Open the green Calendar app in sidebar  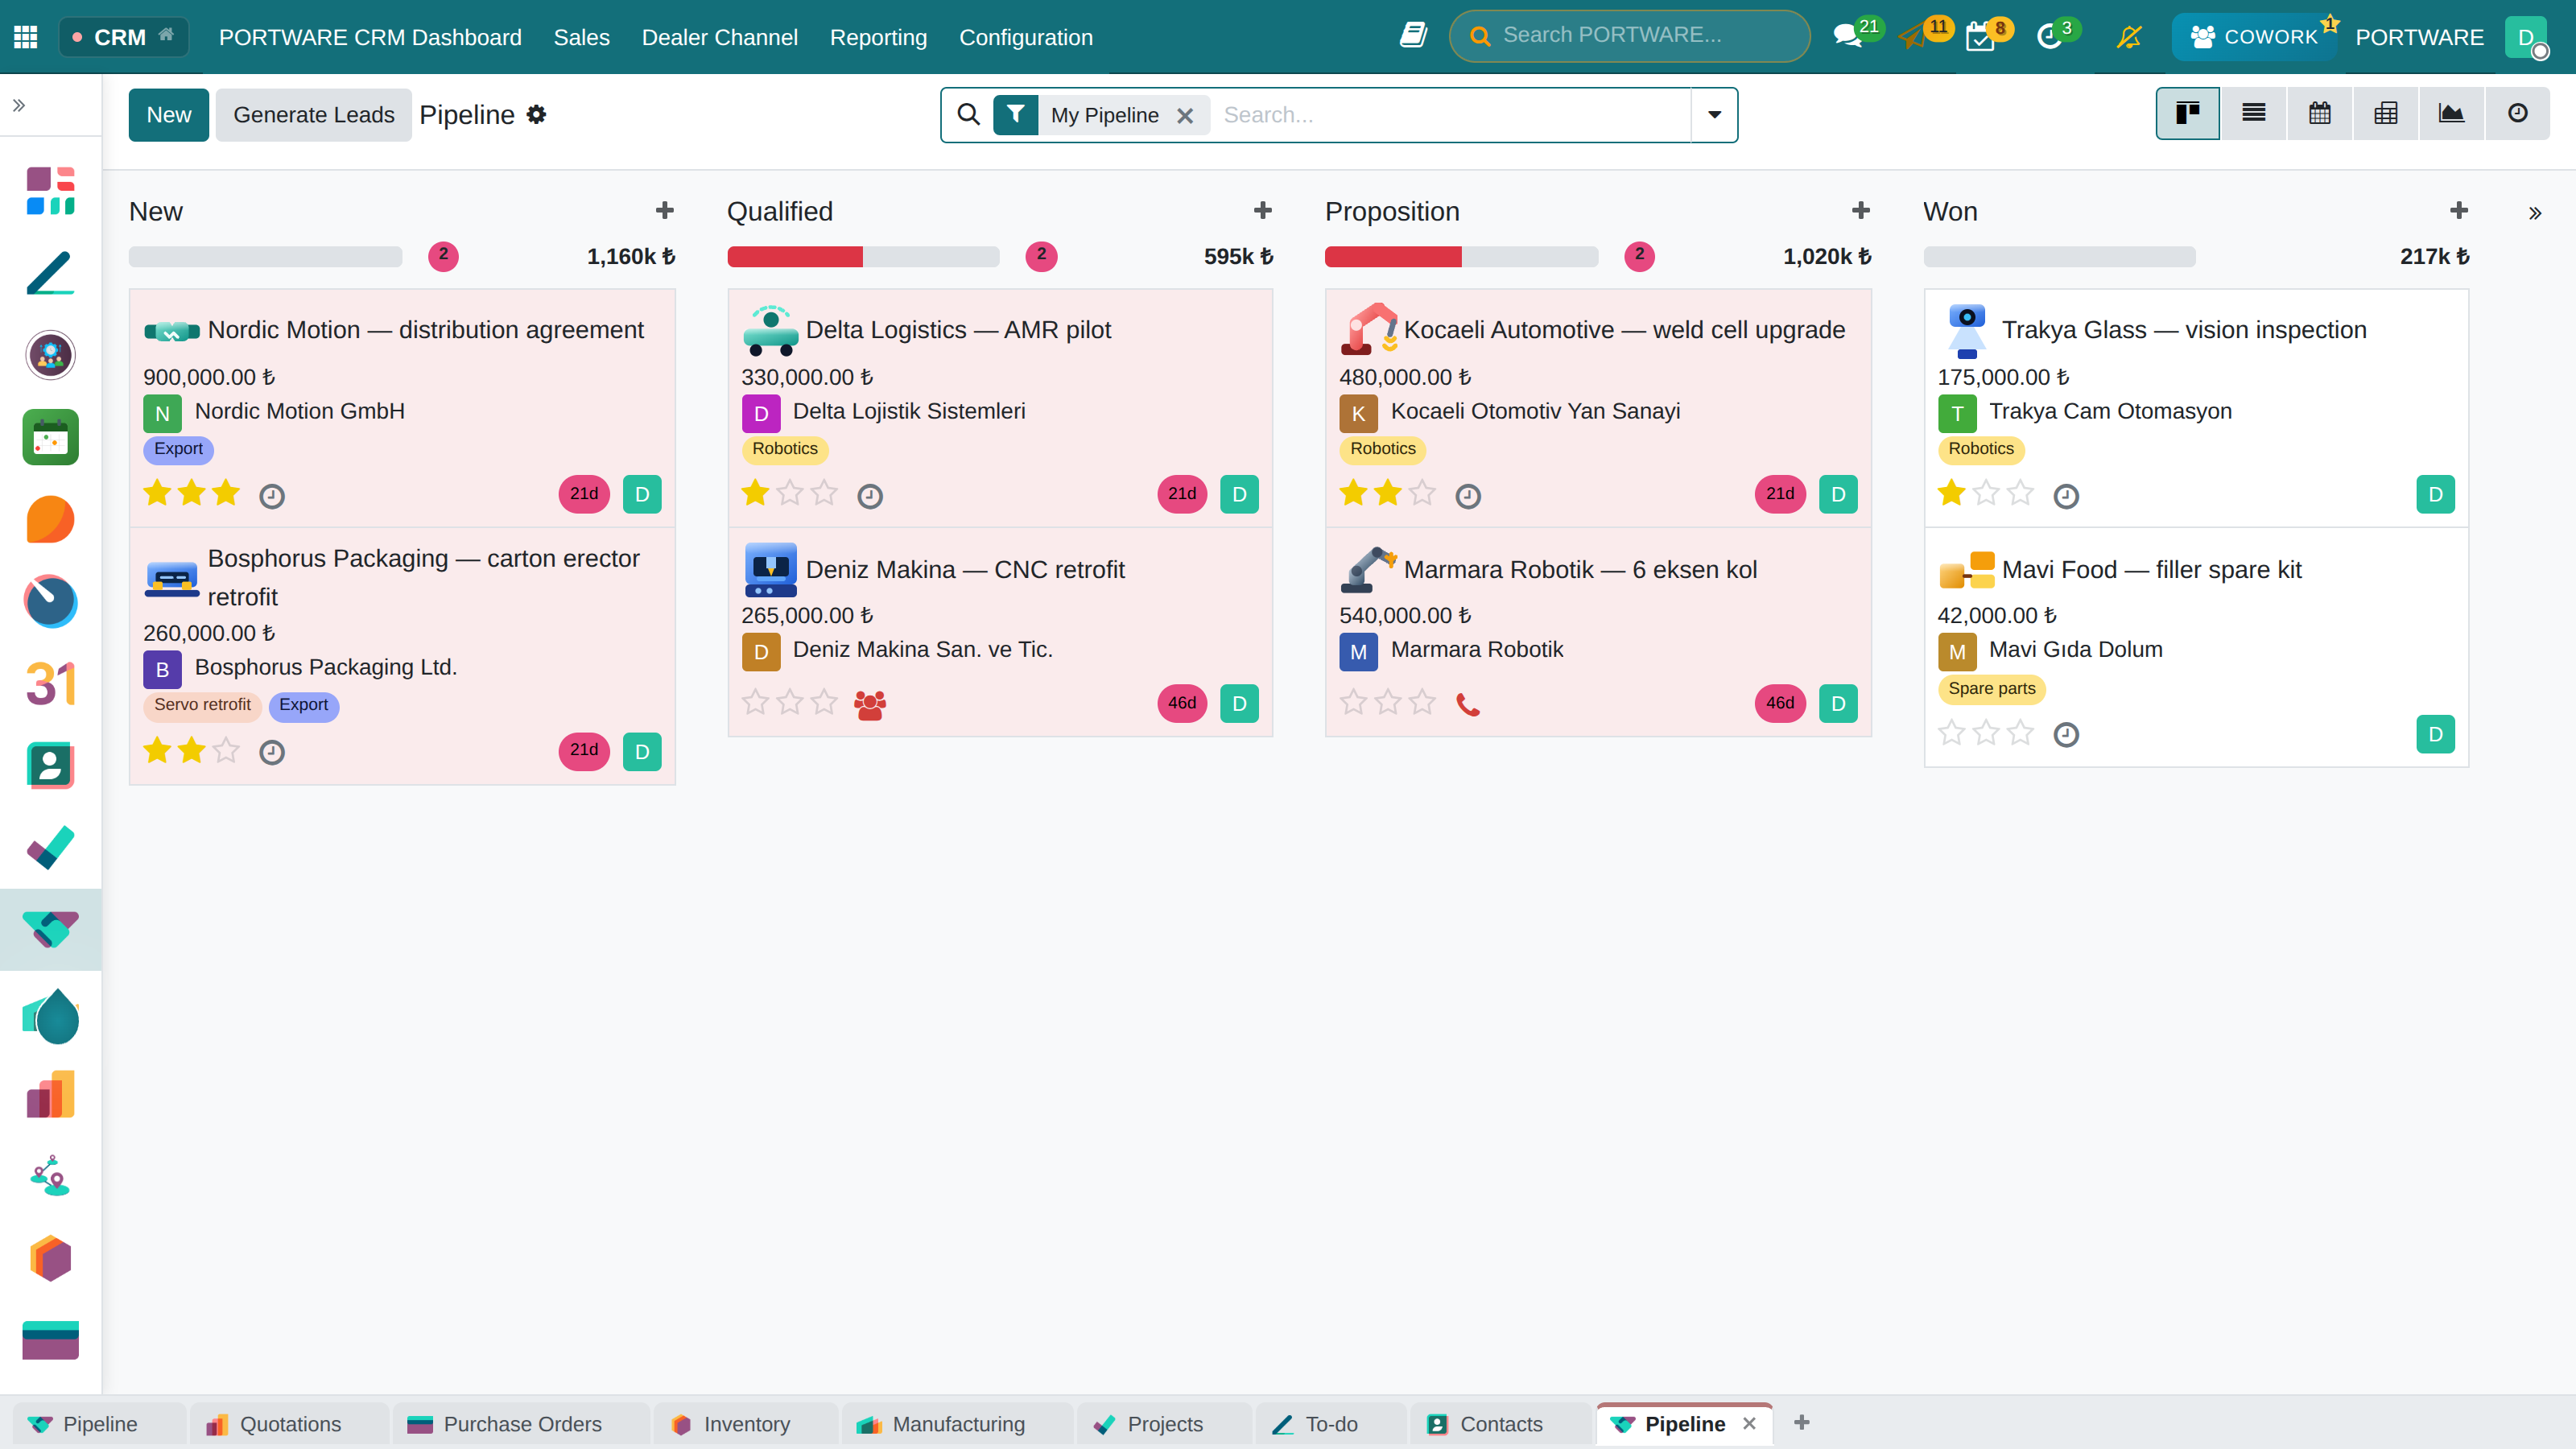click(50, 438)
